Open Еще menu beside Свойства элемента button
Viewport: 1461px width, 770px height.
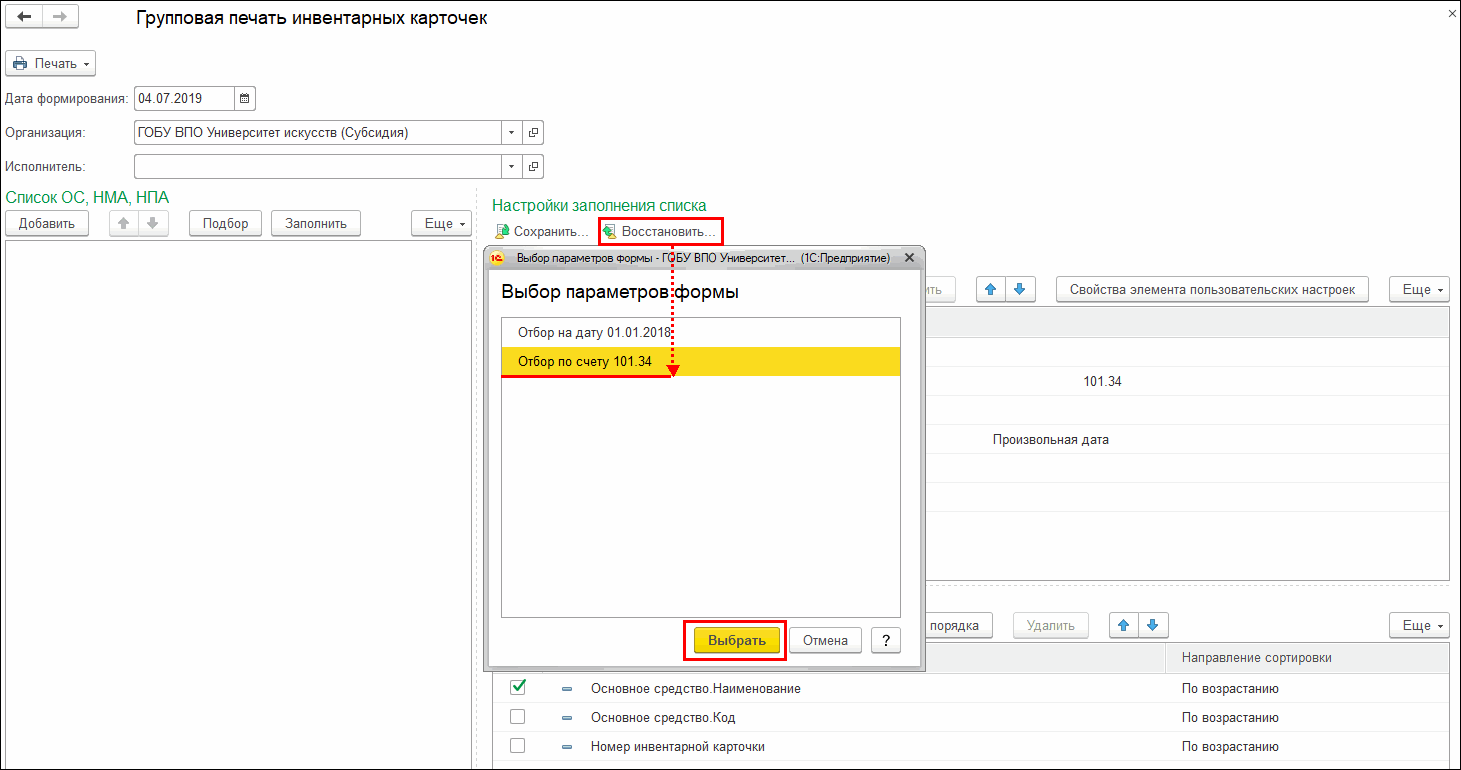[x=1419, y=289]
